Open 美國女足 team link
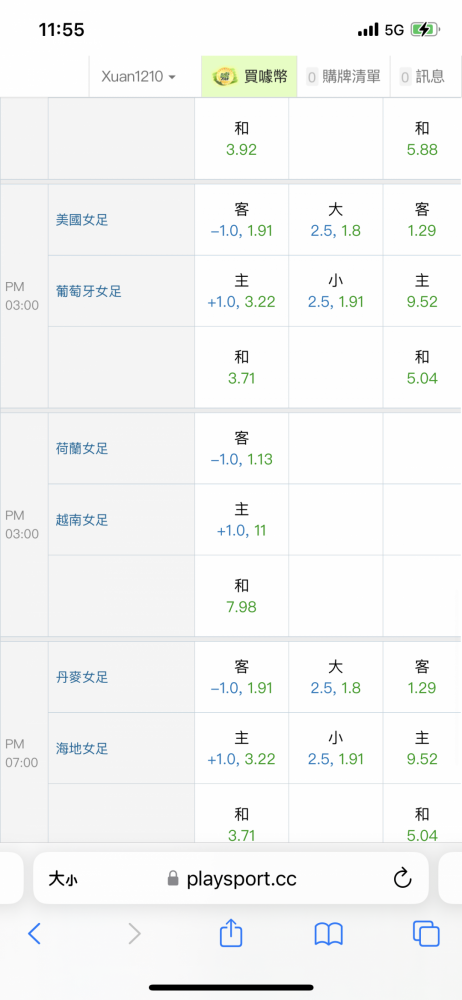462x1000 pixels. tap(82, 220)
